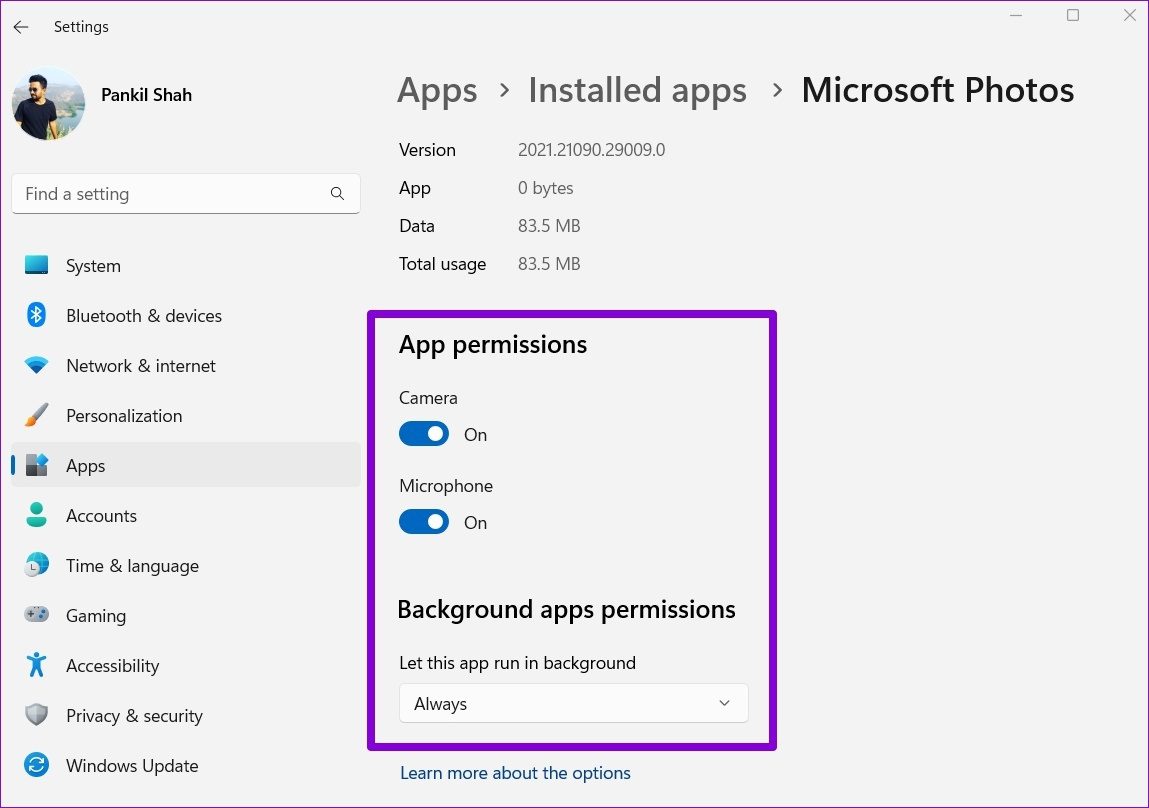The width and height of the screenshot is (1149, 808).
Task: Disable Microphone access for Photos
Action: pos(423,521)
